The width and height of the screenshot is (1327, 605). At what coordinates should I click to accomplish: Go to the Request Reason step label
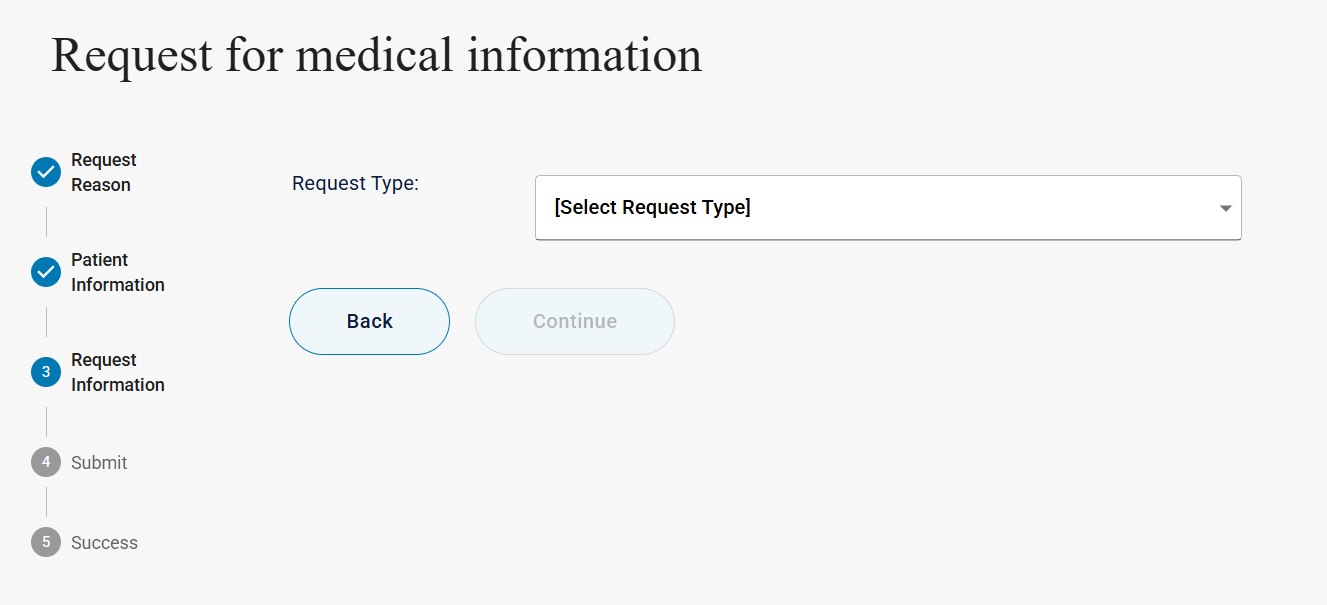(x=103, y=172)
